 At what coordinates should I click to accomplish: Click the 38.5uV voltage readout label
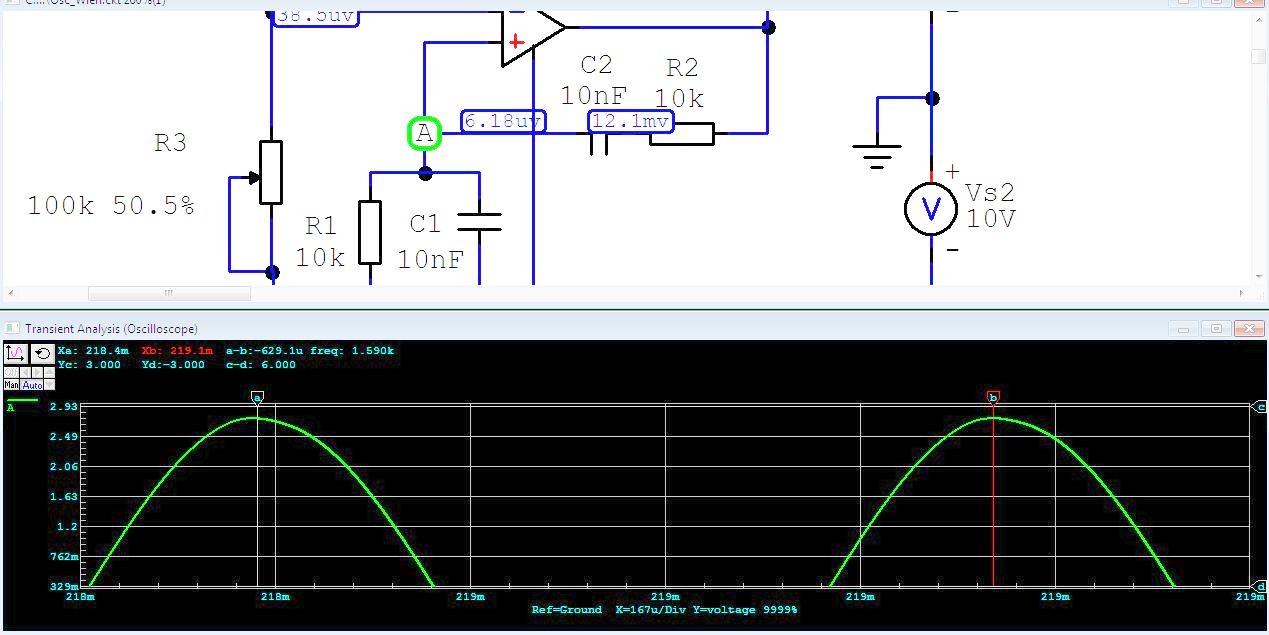[314, 16]
